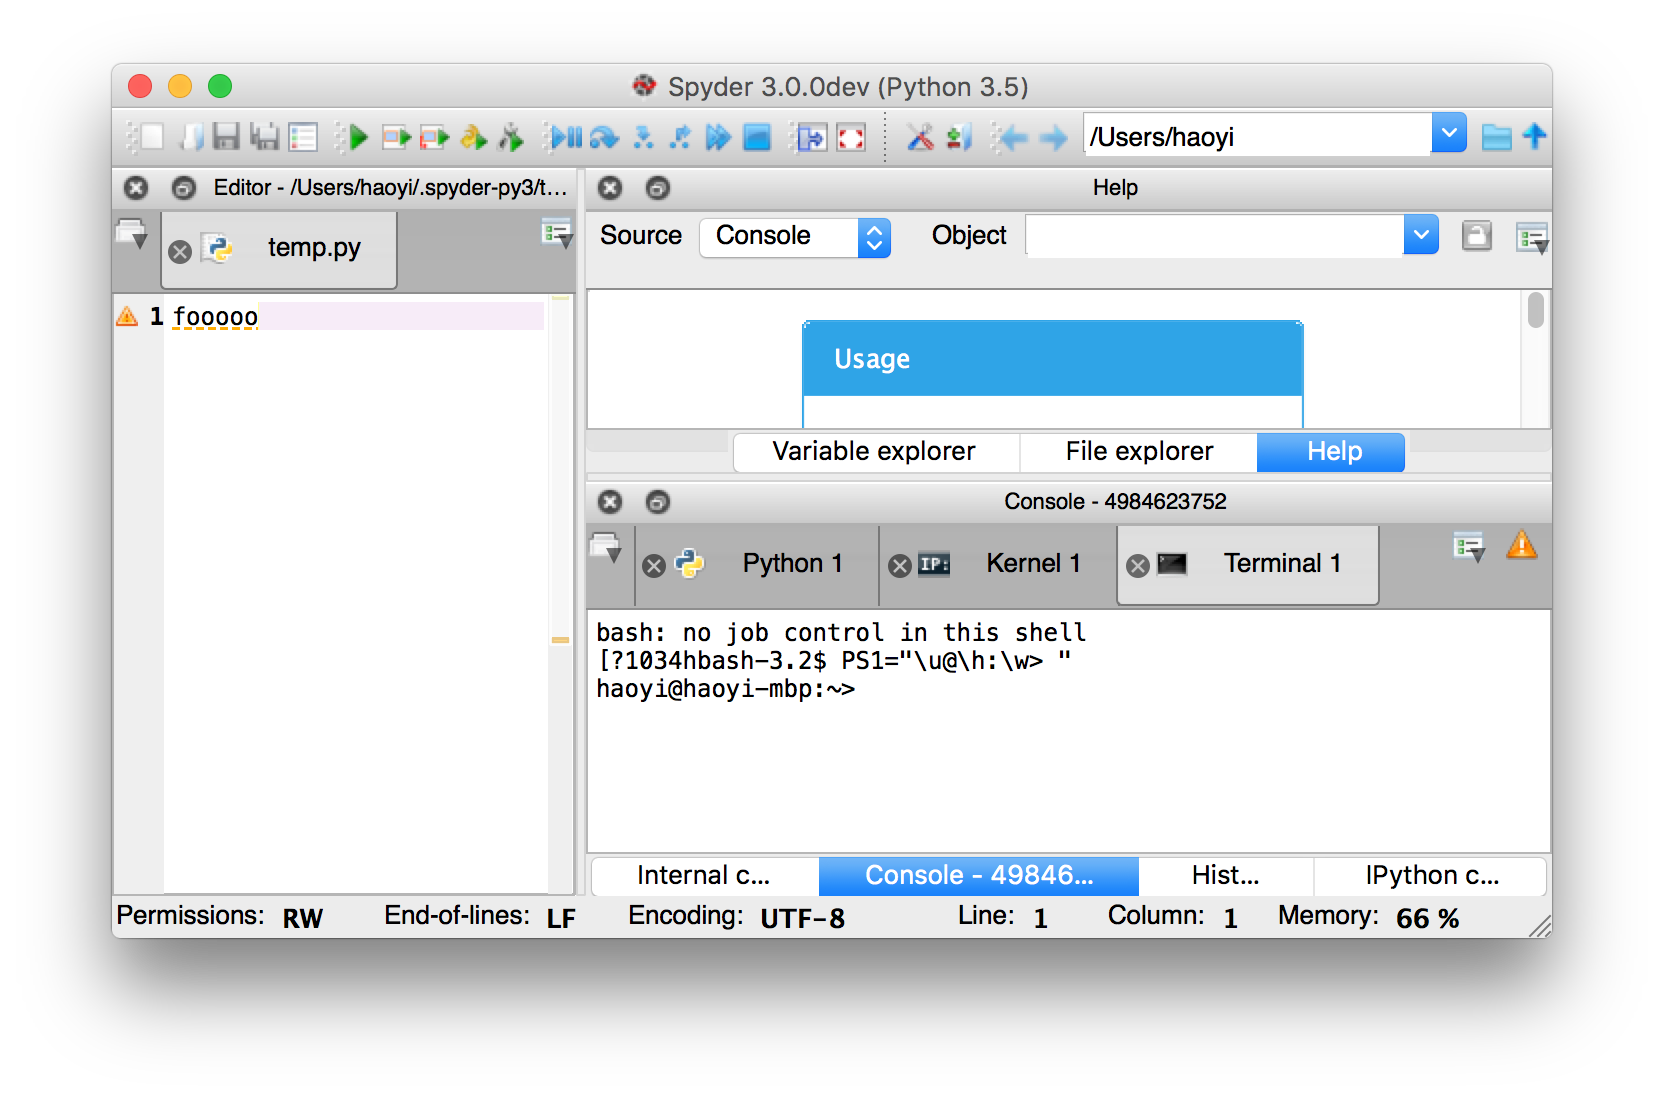Open the IPython console bottom tab

(x=1430, y=876)
